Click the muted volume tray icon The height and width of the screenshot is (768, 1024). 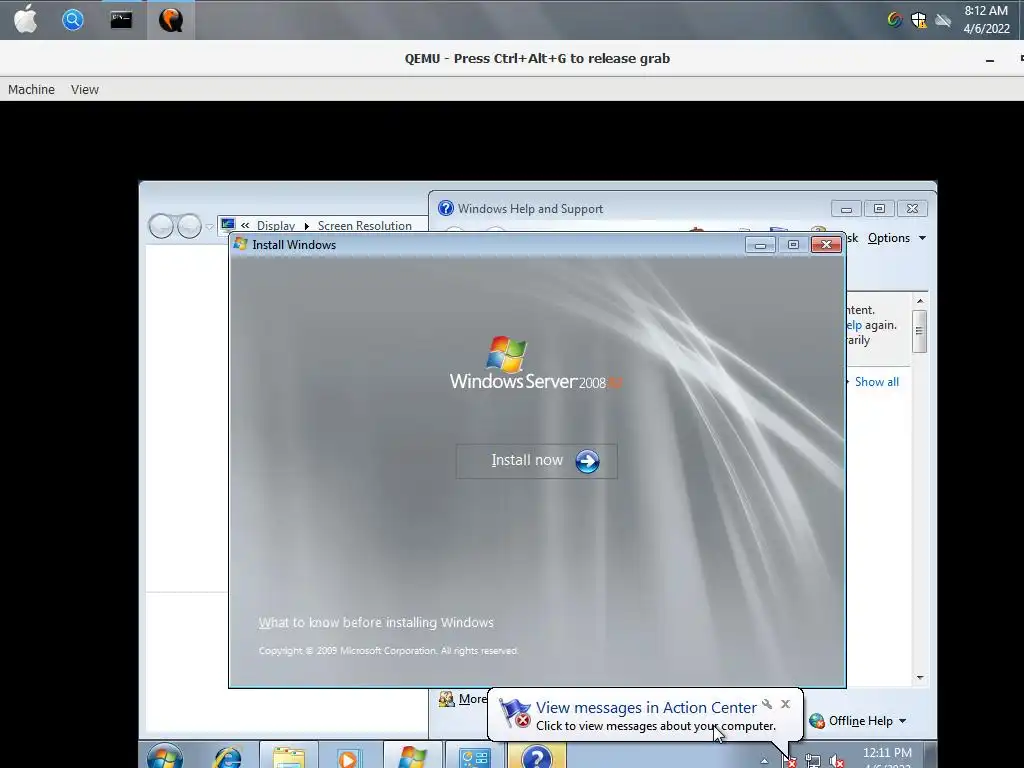click(x=837, y=761)
